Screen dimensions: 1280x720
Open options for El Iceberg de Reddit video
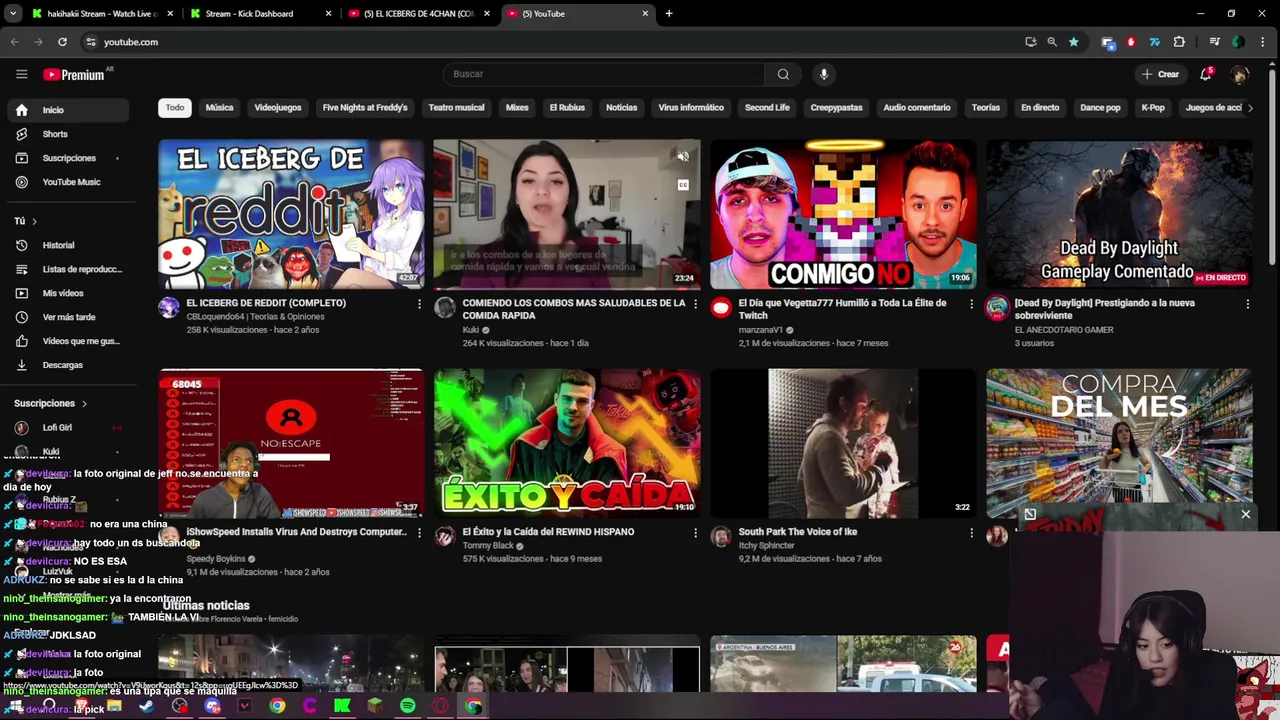pyautogui.click(x=419, y=304)
